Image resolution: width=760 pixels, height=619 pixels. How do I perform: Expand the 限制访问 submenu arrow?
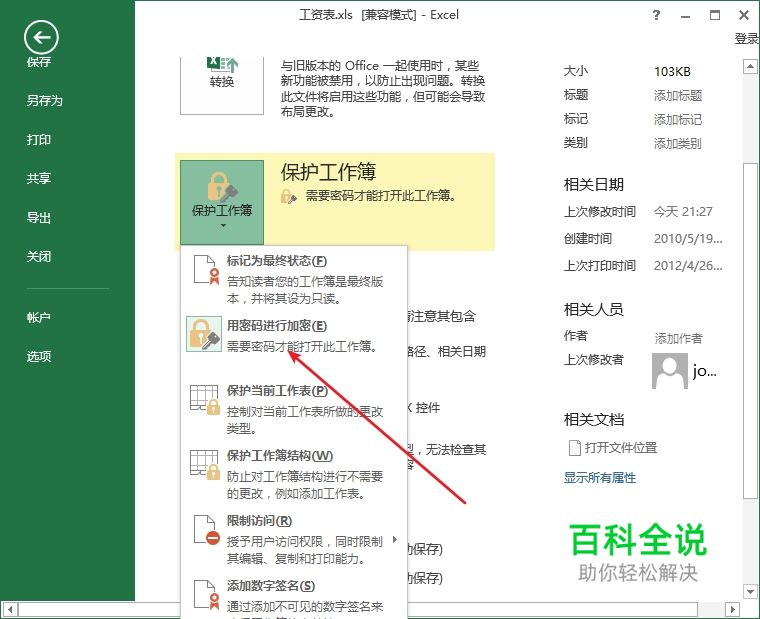(395, 539)
